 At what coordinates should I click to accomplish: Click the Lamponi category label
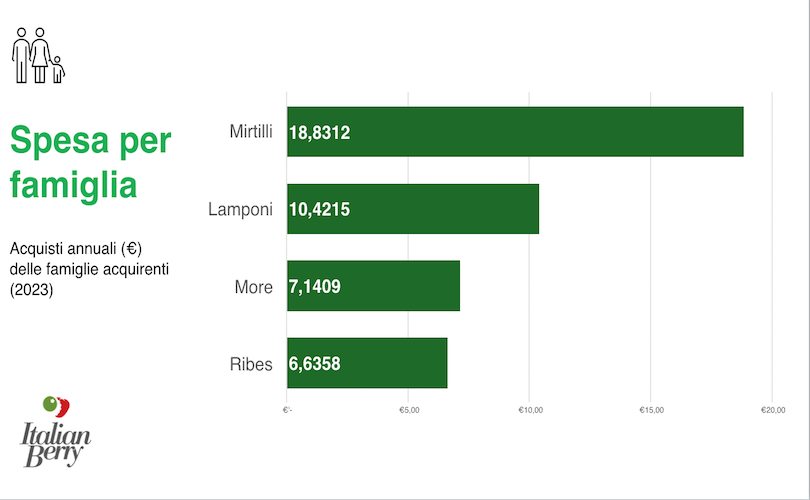pyautogui.click(x=240, y=209)
